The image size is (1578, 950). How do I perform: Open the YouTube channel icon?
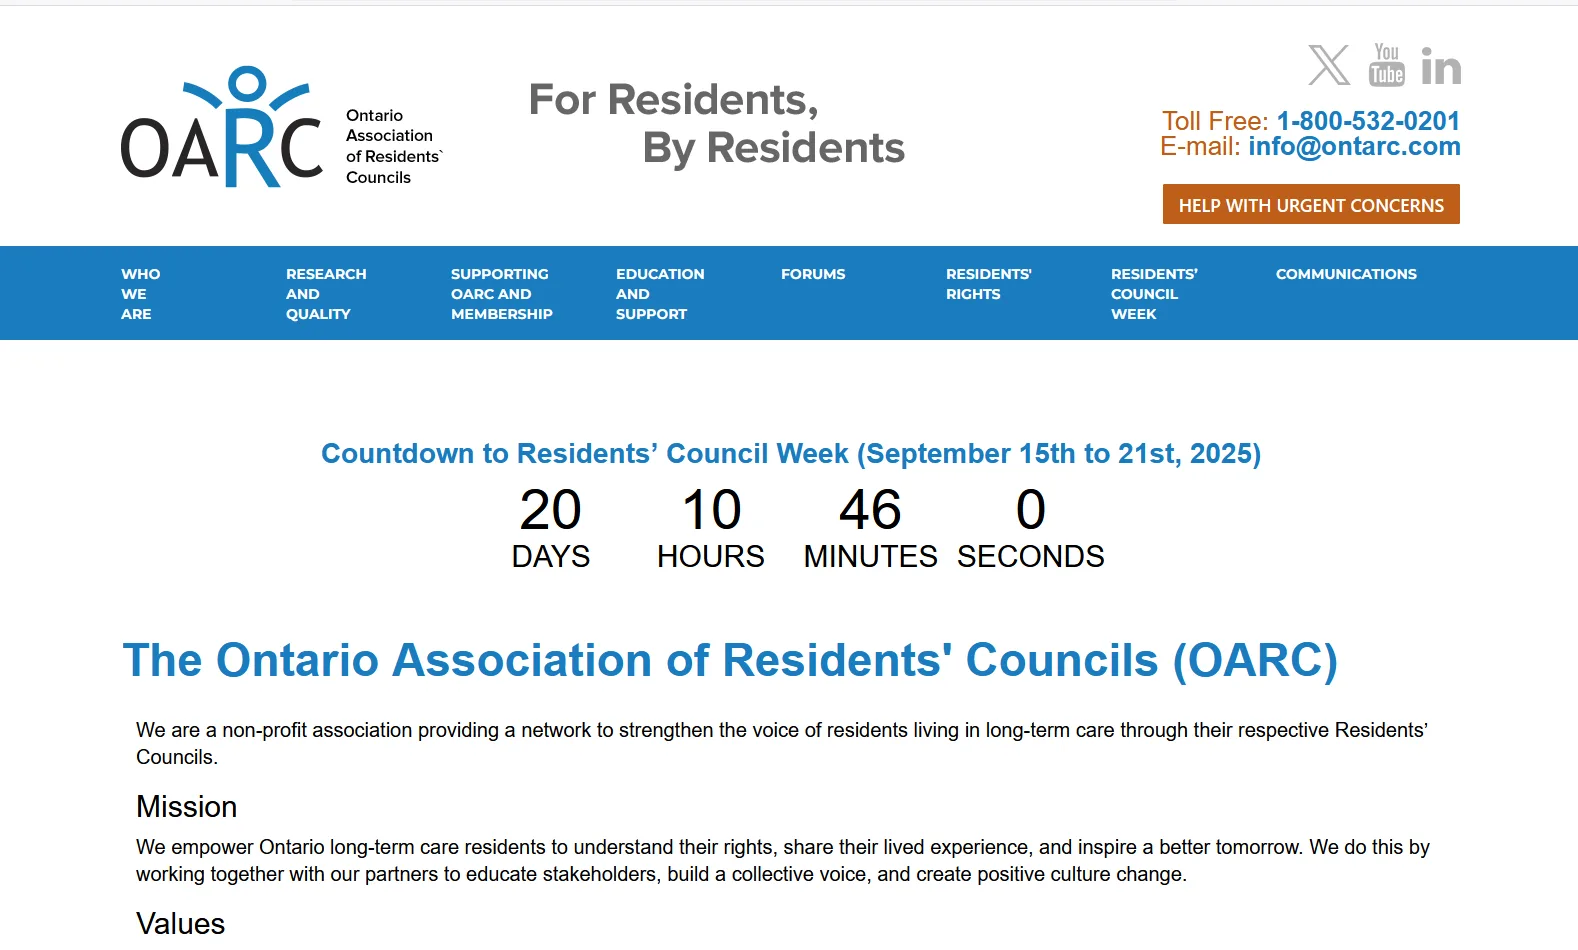1386,66
